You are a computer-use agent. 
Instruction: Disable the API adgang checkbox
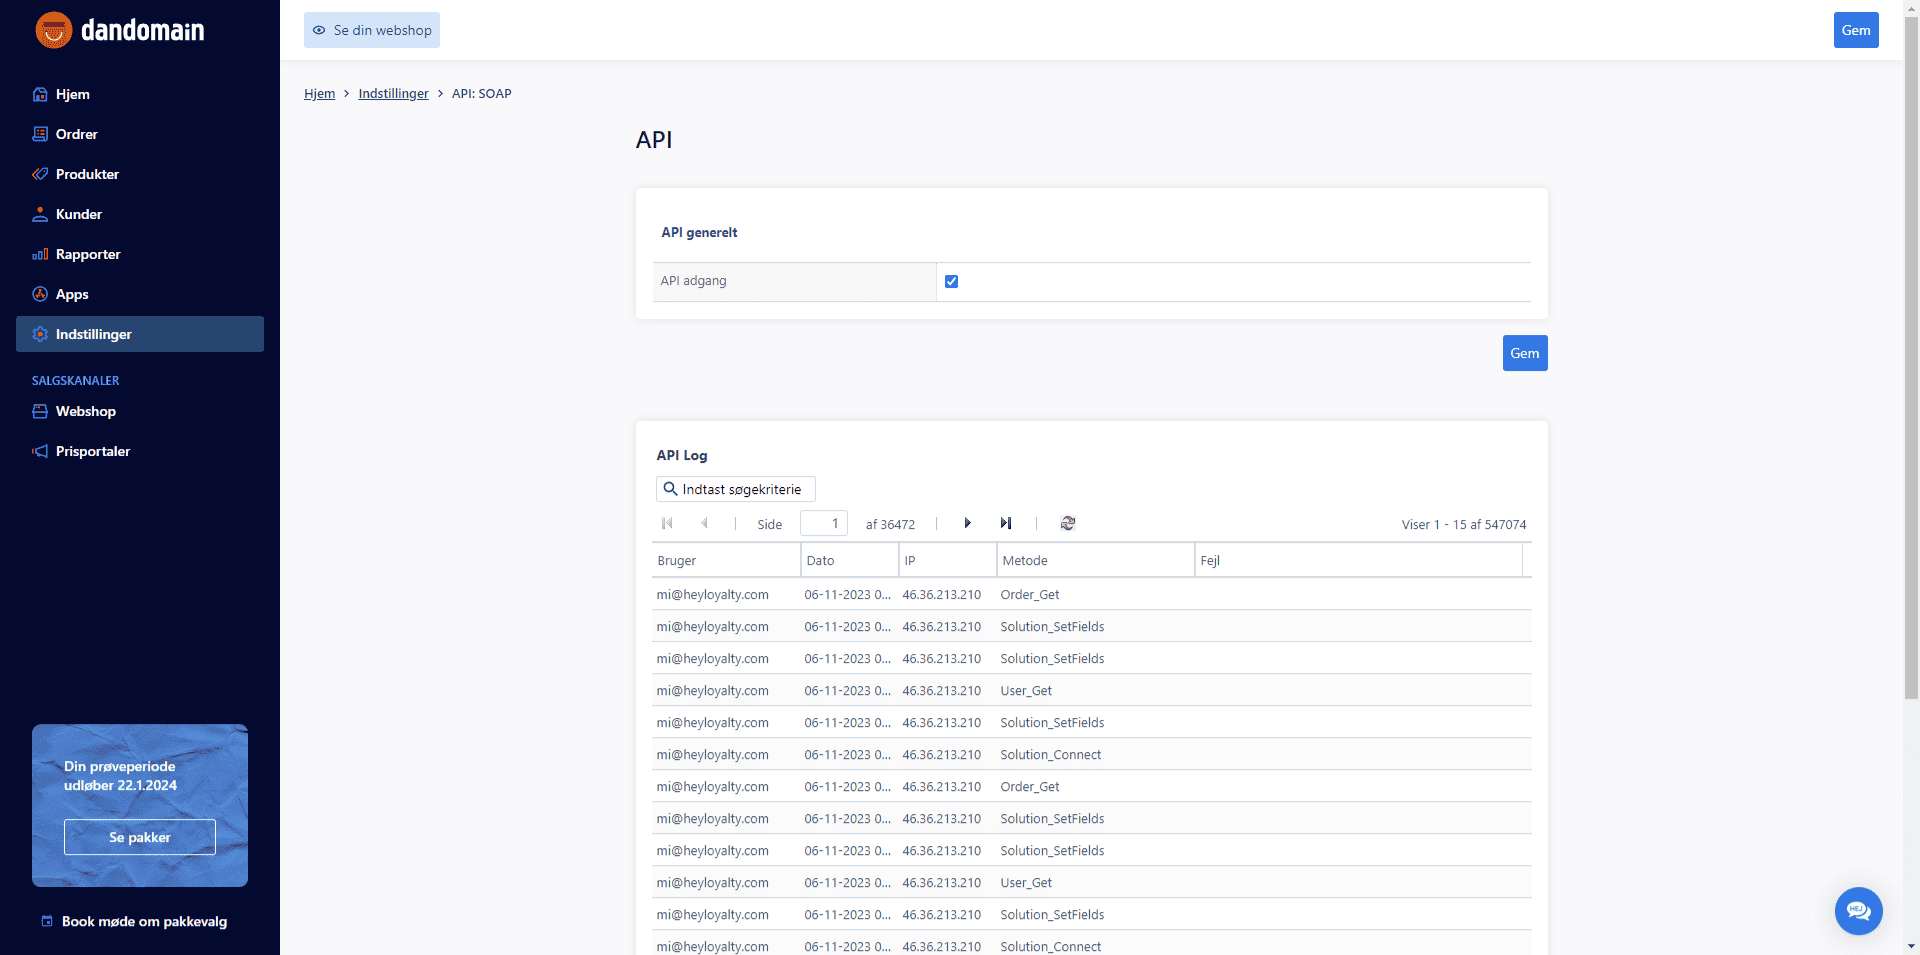[x=950, y=281]
